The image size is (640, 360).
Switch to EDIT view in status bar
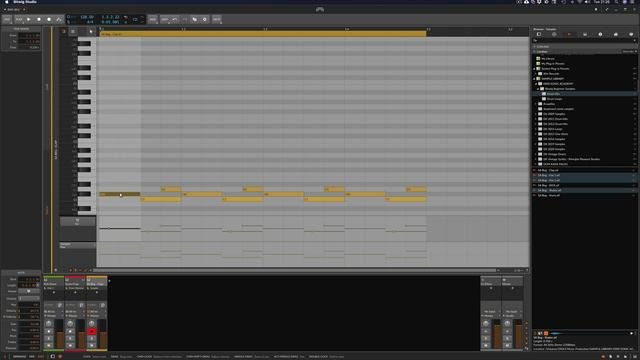[x=40, y=356]
